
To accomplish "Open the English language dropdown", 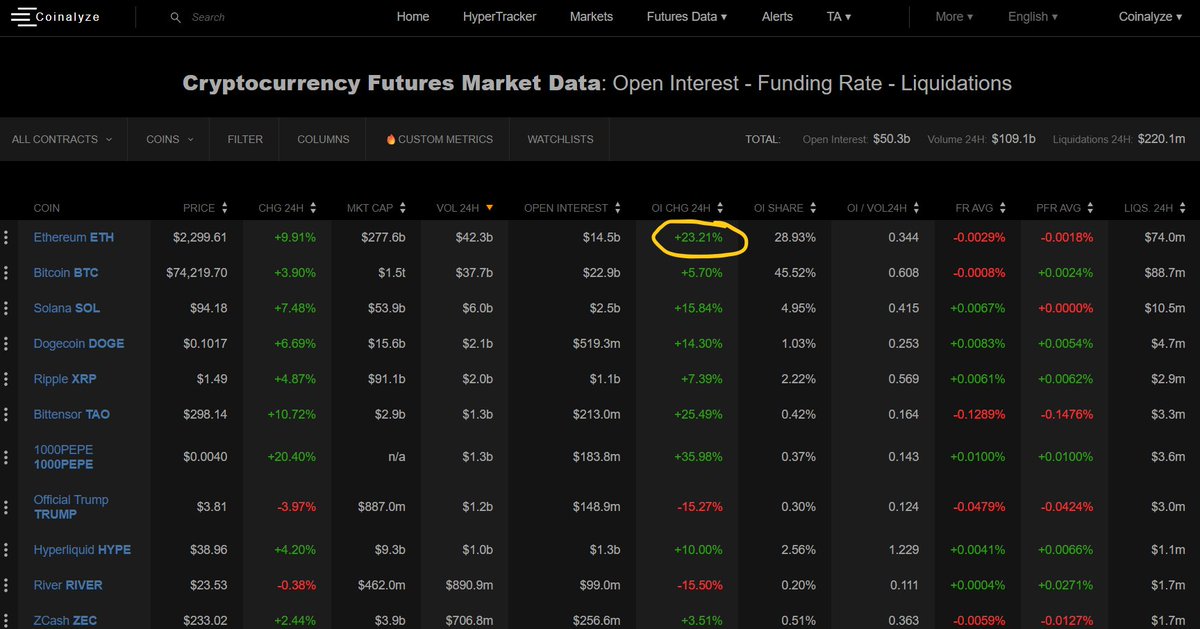I will [x=1034, y=17].
